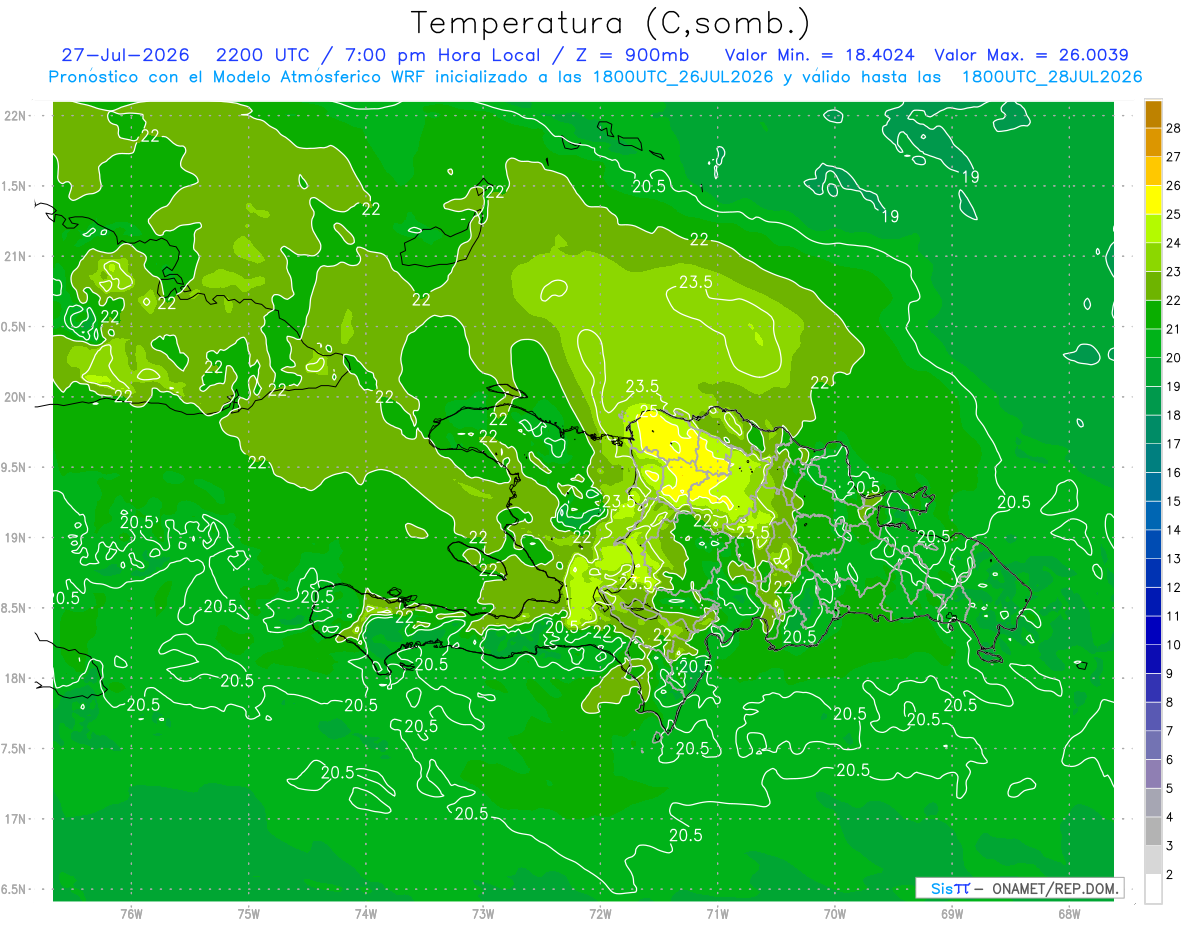This screenshot has width=1200, height=927.
Task: Click the "75W" longitude axis label
Action: (x=249, y=913)
